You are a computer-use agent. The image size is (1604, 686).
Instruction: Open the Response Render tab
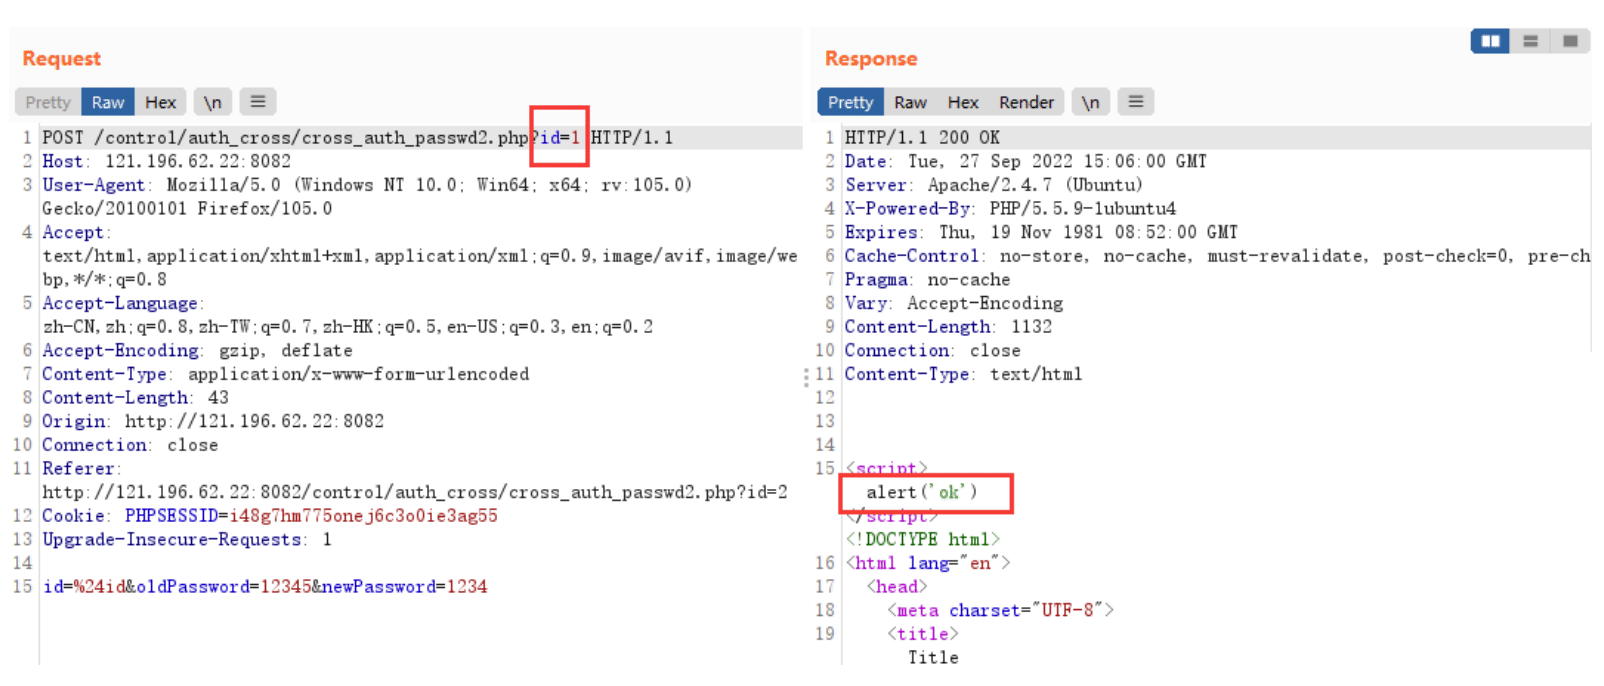(1026, 102)
